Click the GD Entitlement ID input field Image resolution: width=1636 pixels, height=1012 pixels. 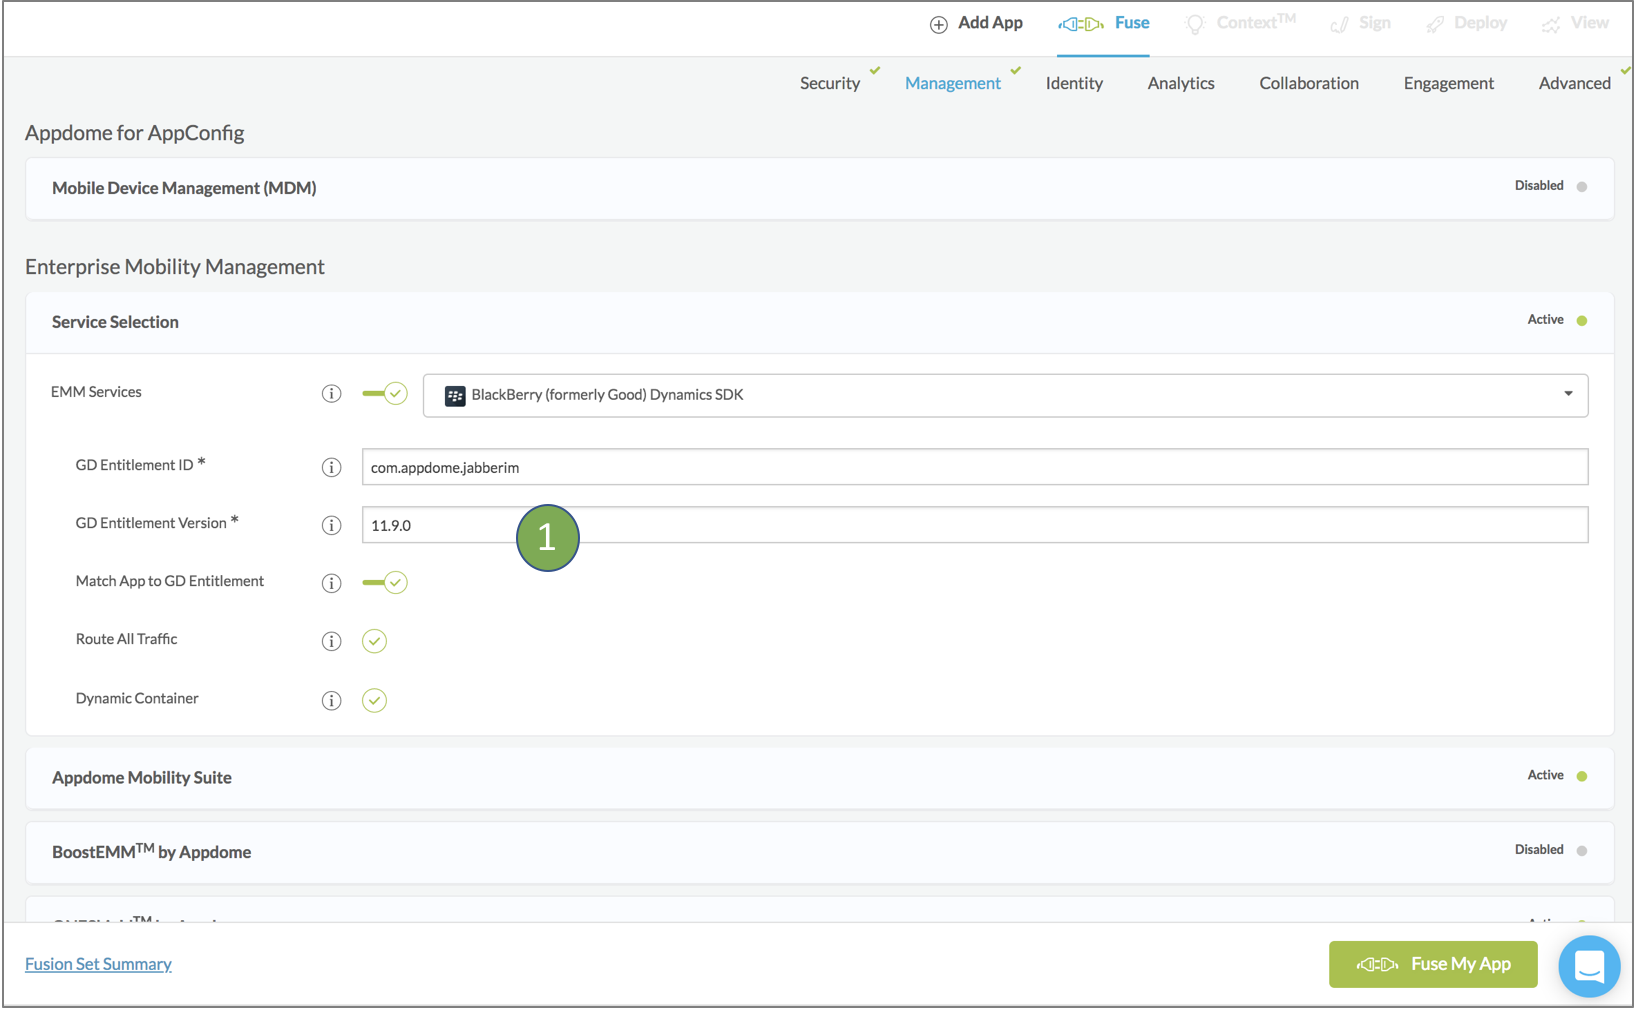pyautogui.click(x=975, y=467)
